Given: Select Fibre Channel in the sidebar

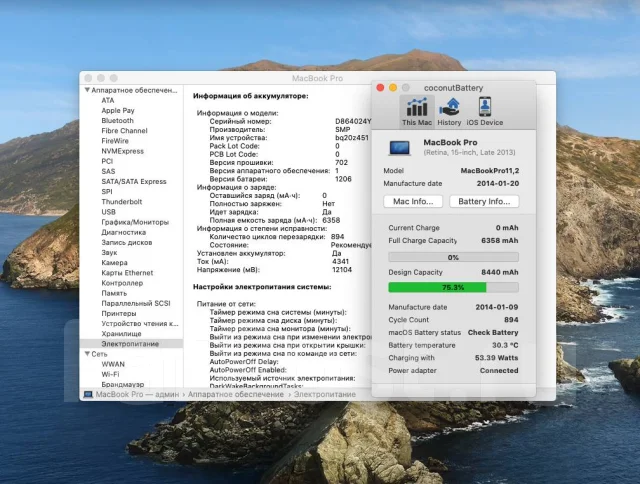Looking at the screenshot, I should (124, 131).
